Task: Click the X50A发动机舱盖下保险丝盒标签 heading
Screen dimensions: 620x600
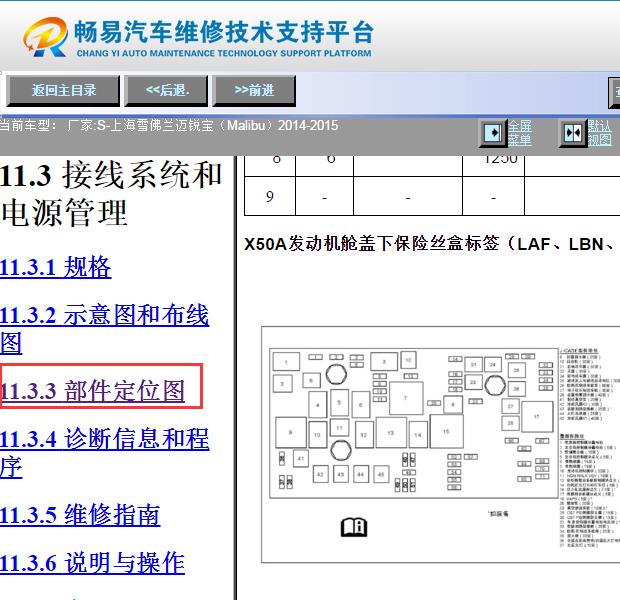Action: (431, 244)
